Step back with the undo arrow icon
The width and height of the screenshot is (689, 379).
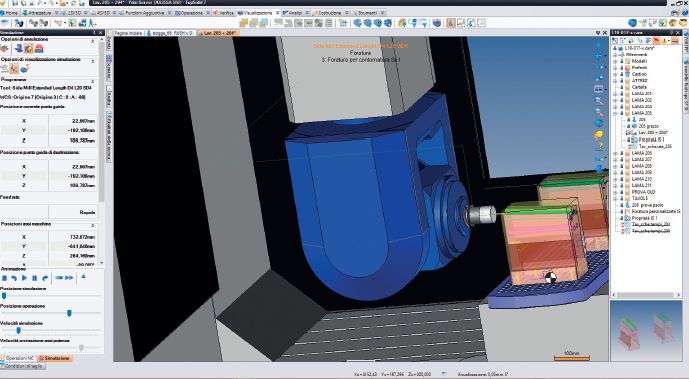(x=14, y=278)
